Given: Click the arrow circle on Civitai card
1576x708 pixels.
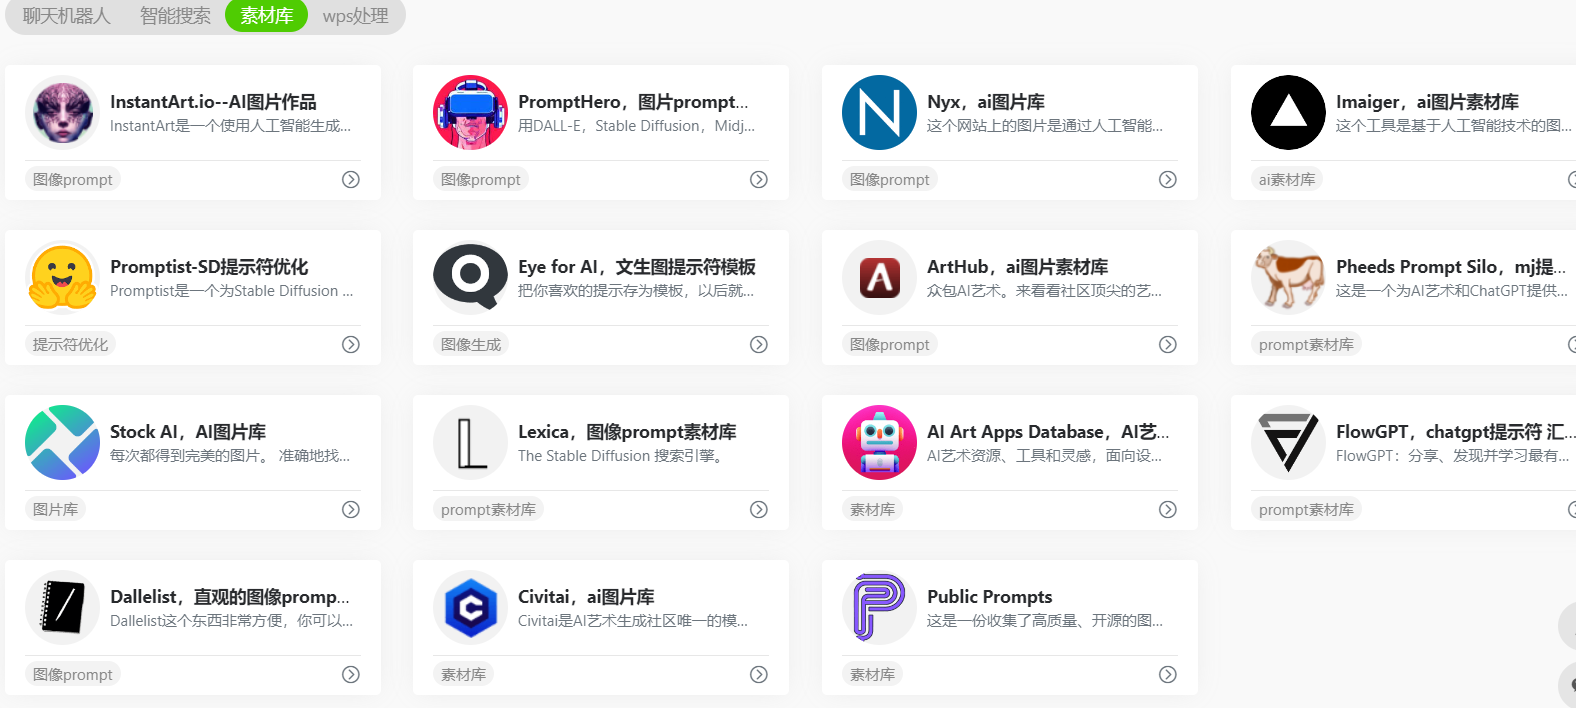Looking at the screenshot, I should (x=759, y=674).
